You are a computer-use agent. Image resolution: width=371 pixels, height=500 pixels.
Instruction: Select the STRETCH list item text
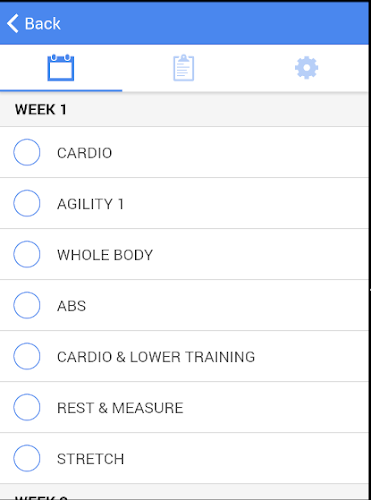(90, 459)
